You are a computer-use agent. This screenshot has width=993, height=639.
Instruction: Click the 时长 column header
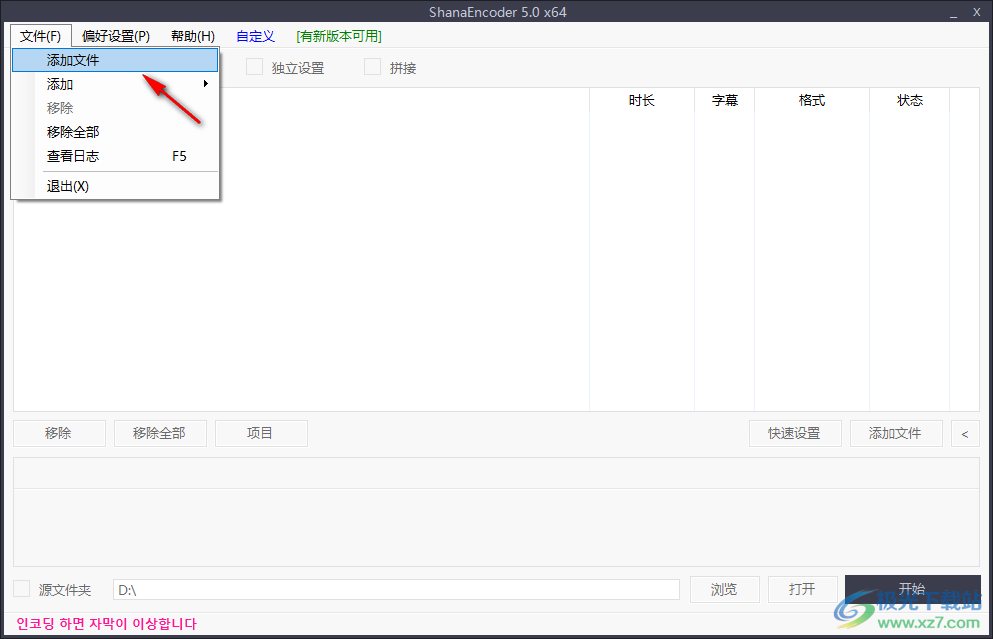click(642, 100)
